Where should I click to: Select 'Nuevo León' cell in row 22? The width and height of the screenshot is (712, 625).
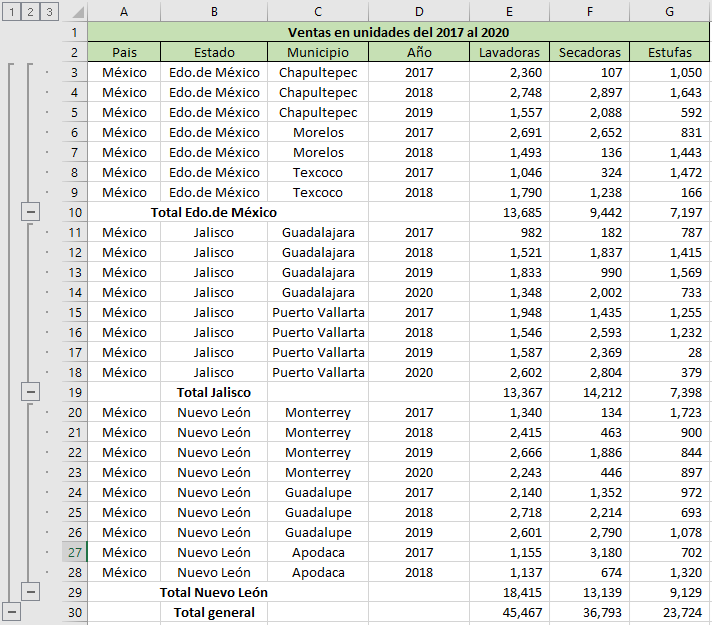[x=214, y=452]
